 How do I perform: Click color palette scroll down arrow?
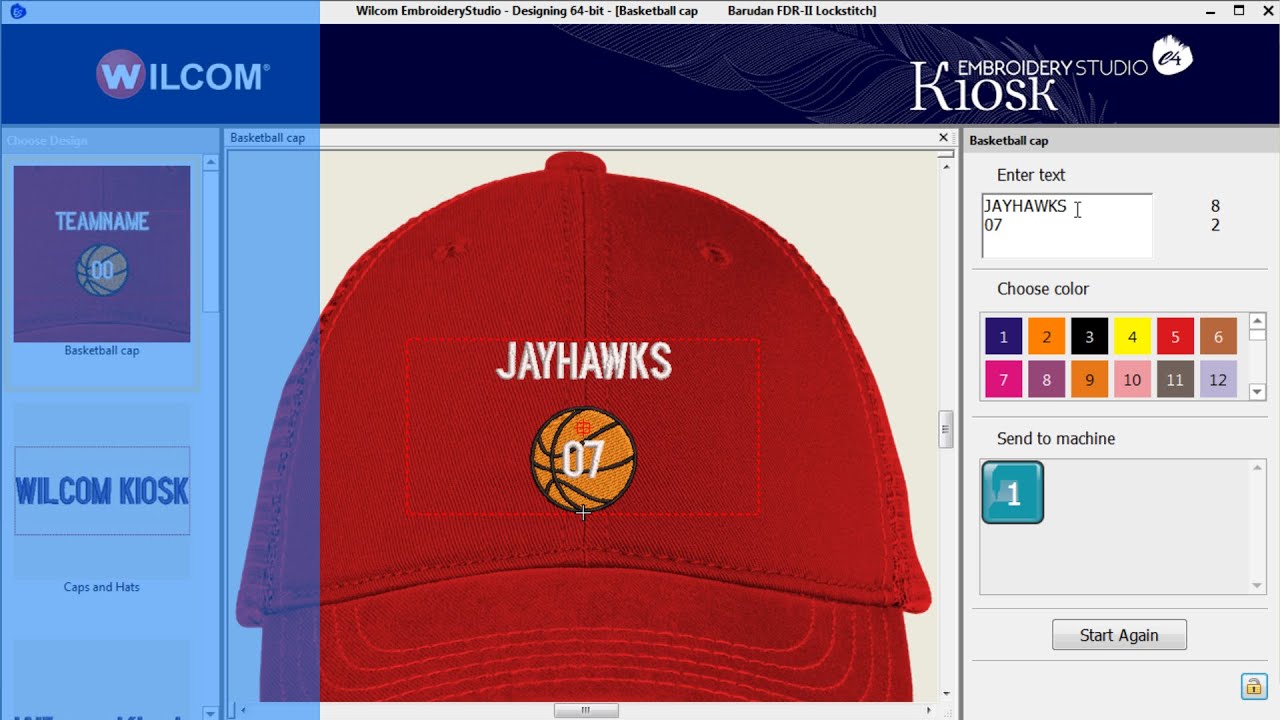click(x=1258, y=392)
